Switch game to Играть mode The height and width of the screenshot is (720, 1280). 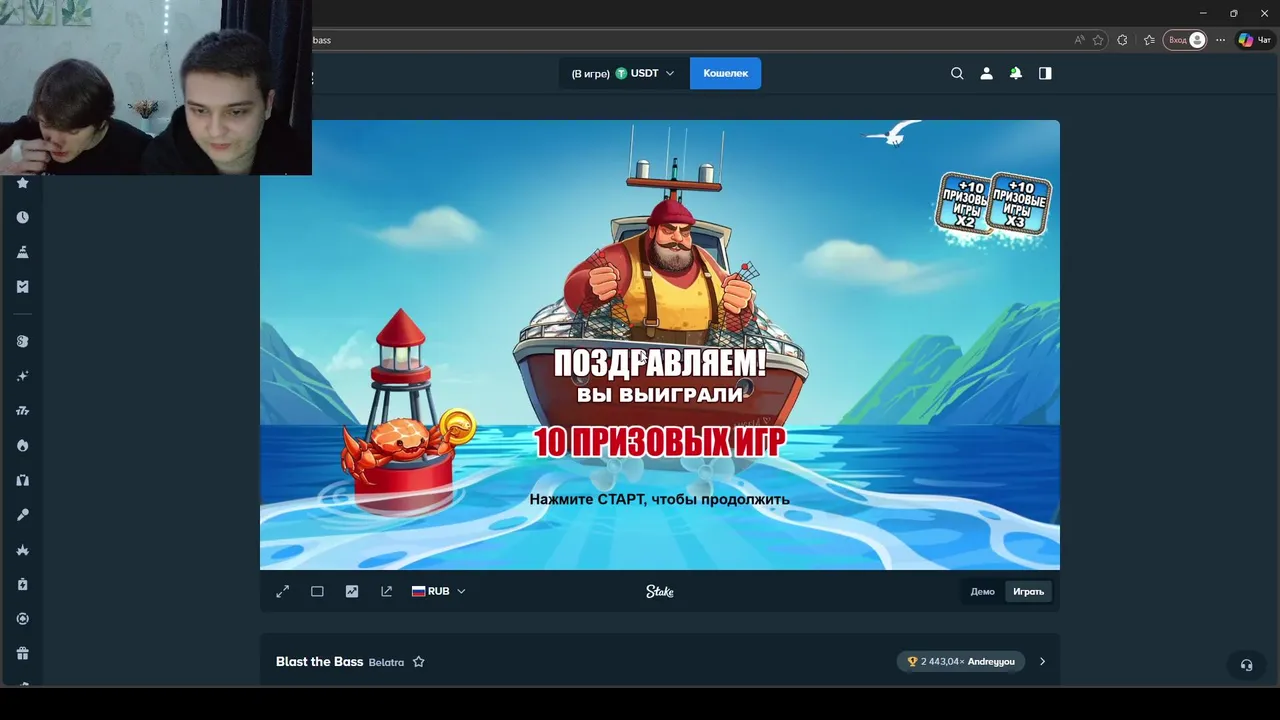pos(1028,592)
